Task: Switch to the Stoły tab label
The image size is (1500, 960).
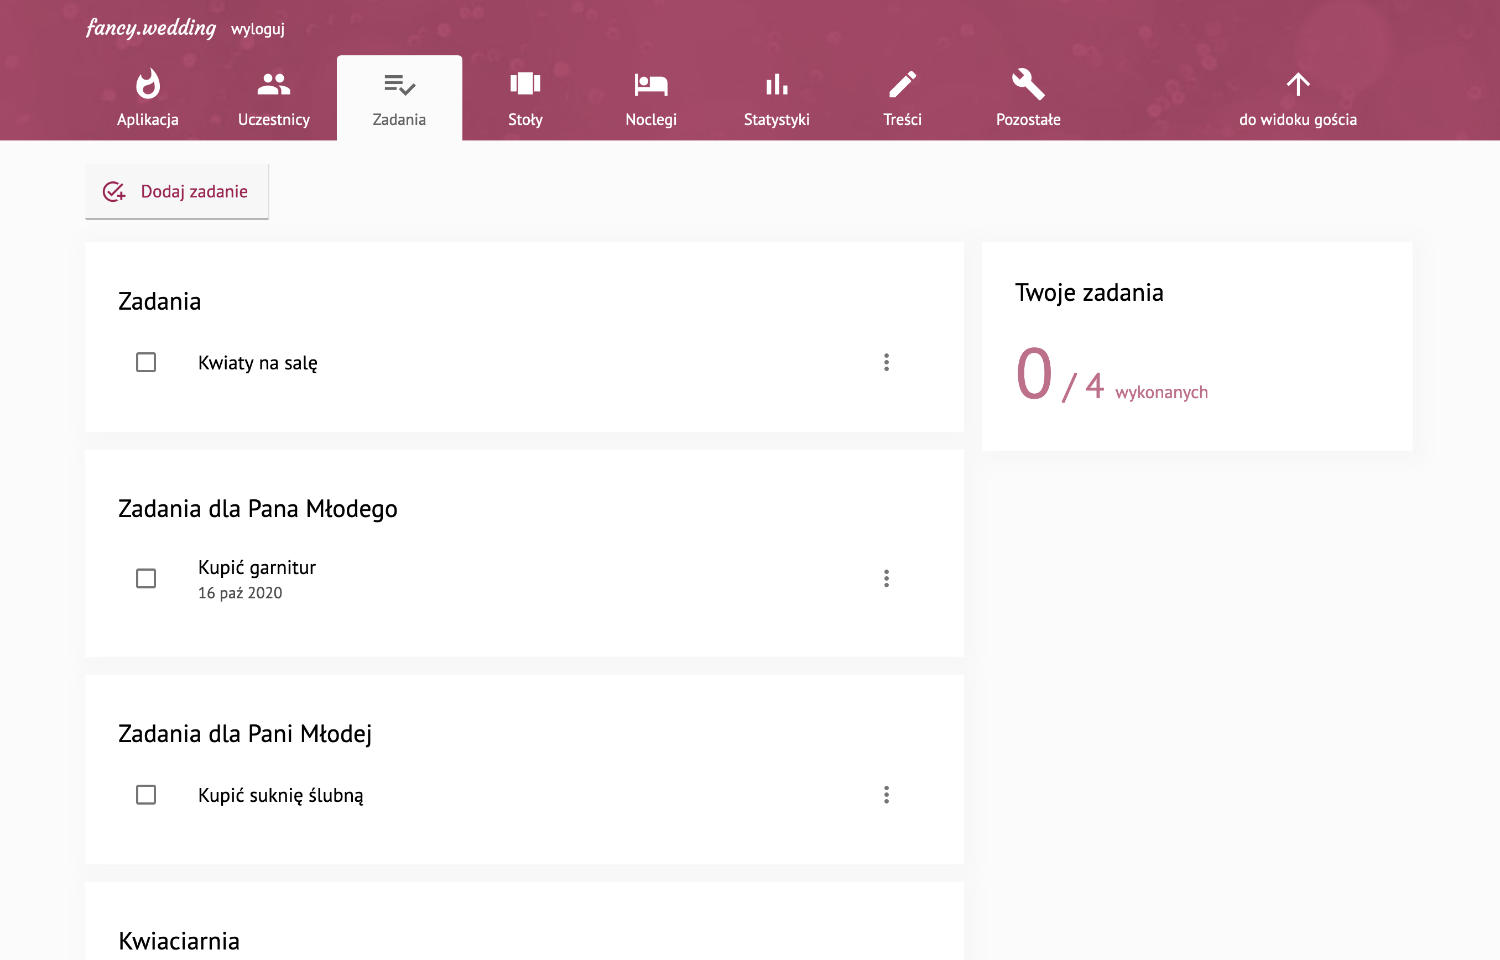Action: pos(525,119)
